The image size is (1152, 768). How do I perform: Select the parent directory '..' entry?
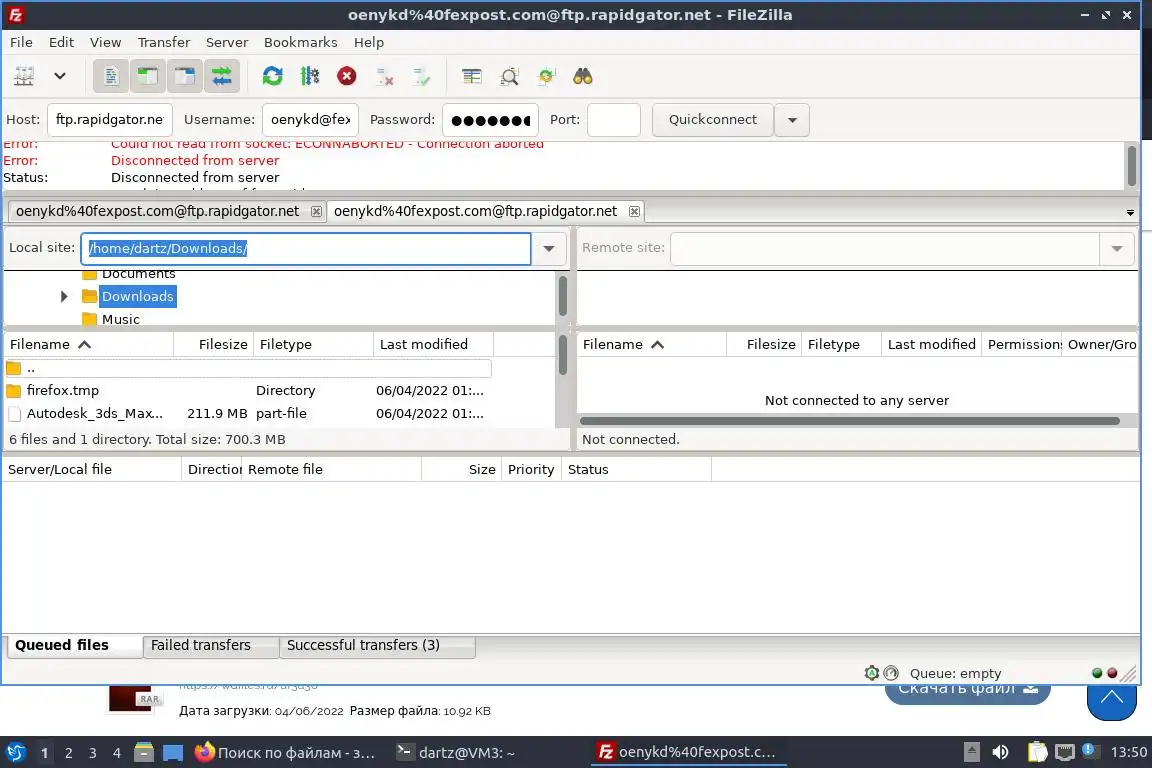248,368
